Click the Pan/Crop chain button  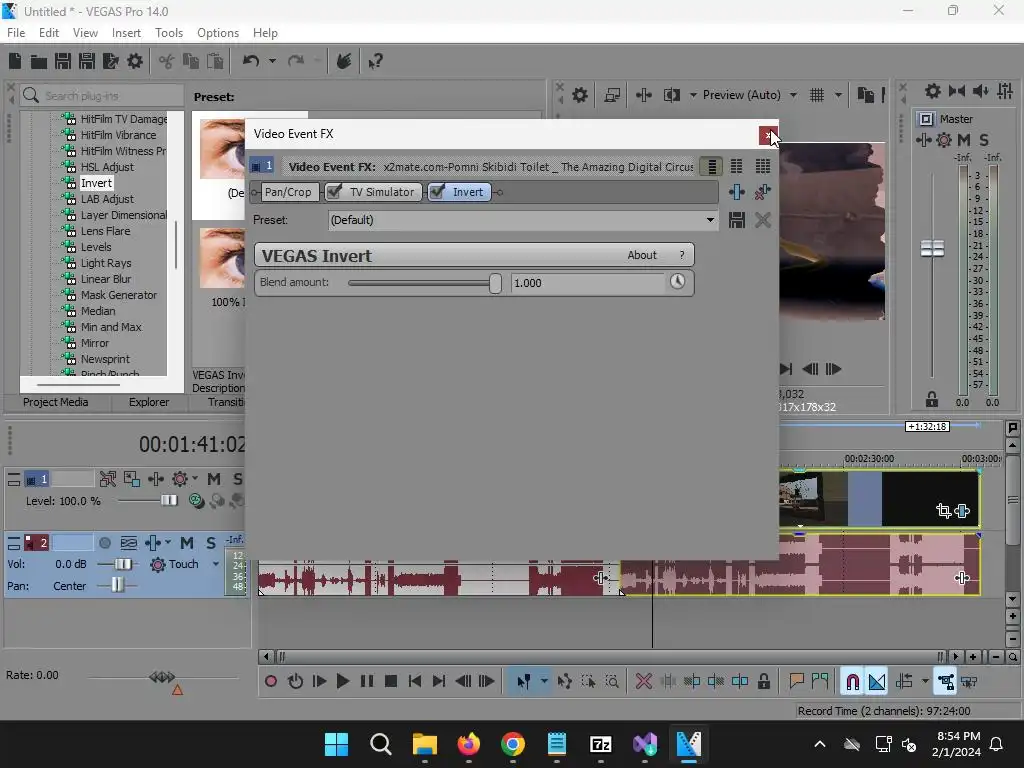288,192
